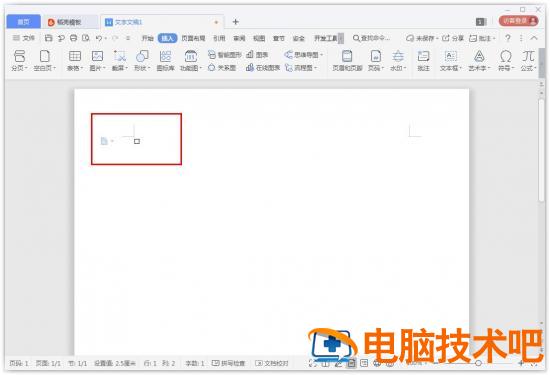The image size is (550, 375).
Task: Switch to the 章节 (Section) tab
Action: (x=279, y=38)
